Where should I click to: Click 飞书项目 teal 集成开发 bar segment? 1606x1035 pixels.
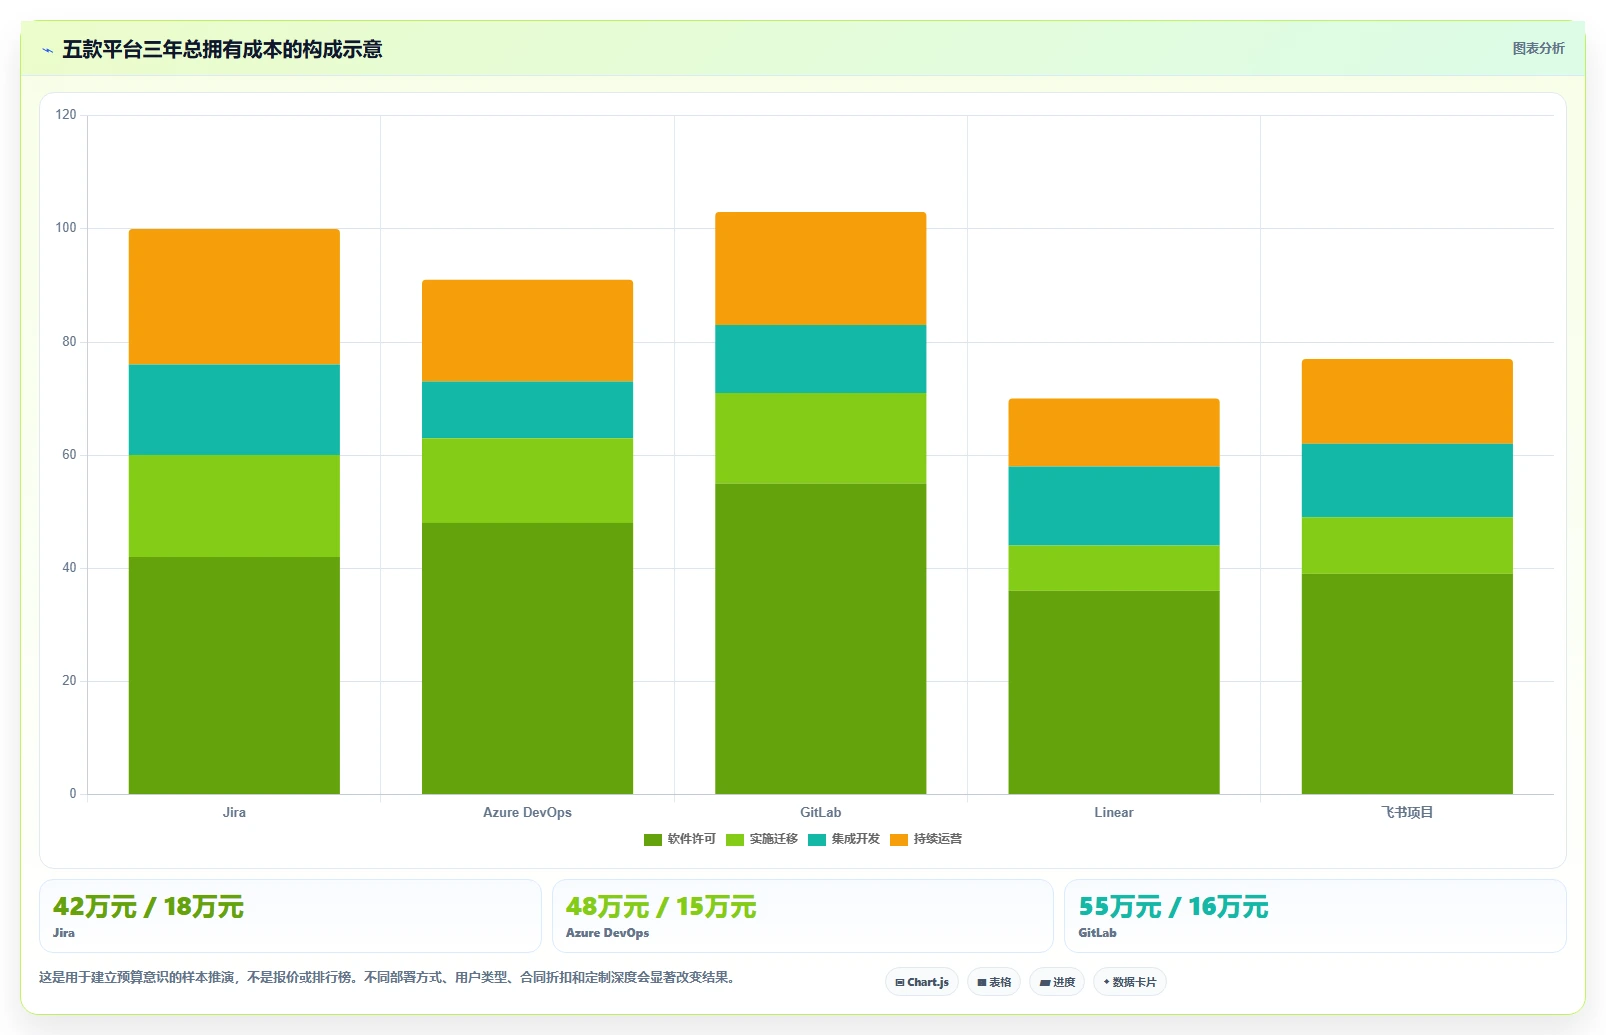tap(1407, 480)
